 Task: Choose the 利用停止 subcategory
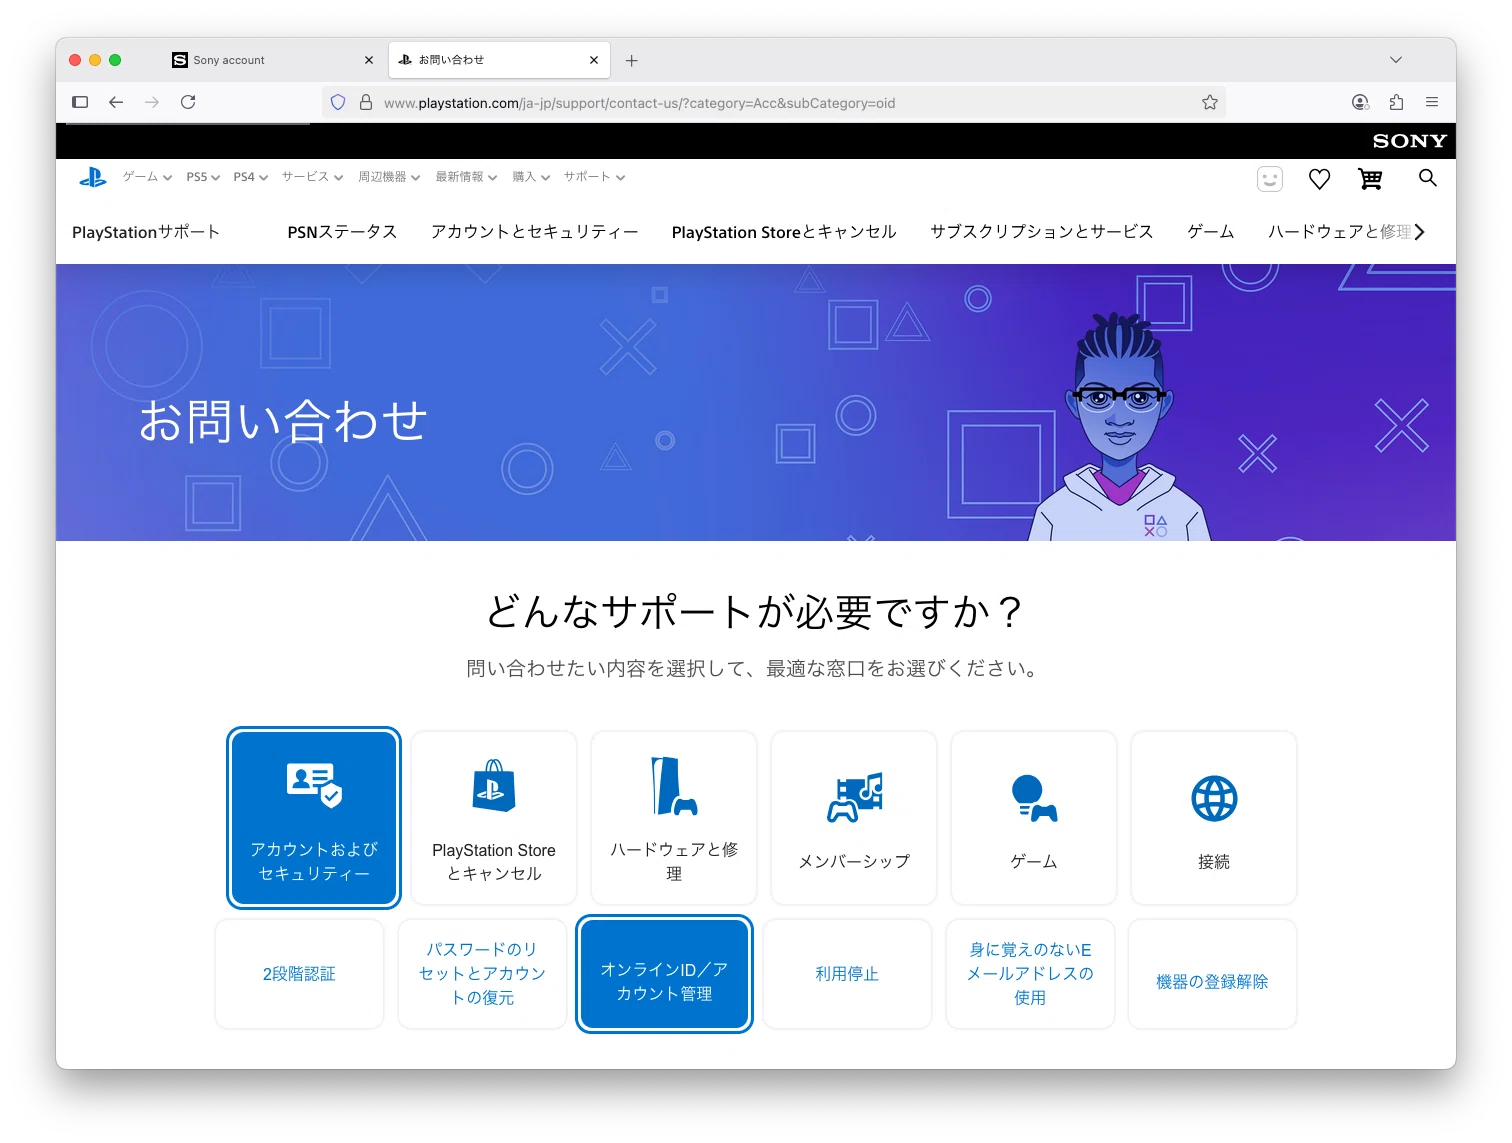click(847, 974)
